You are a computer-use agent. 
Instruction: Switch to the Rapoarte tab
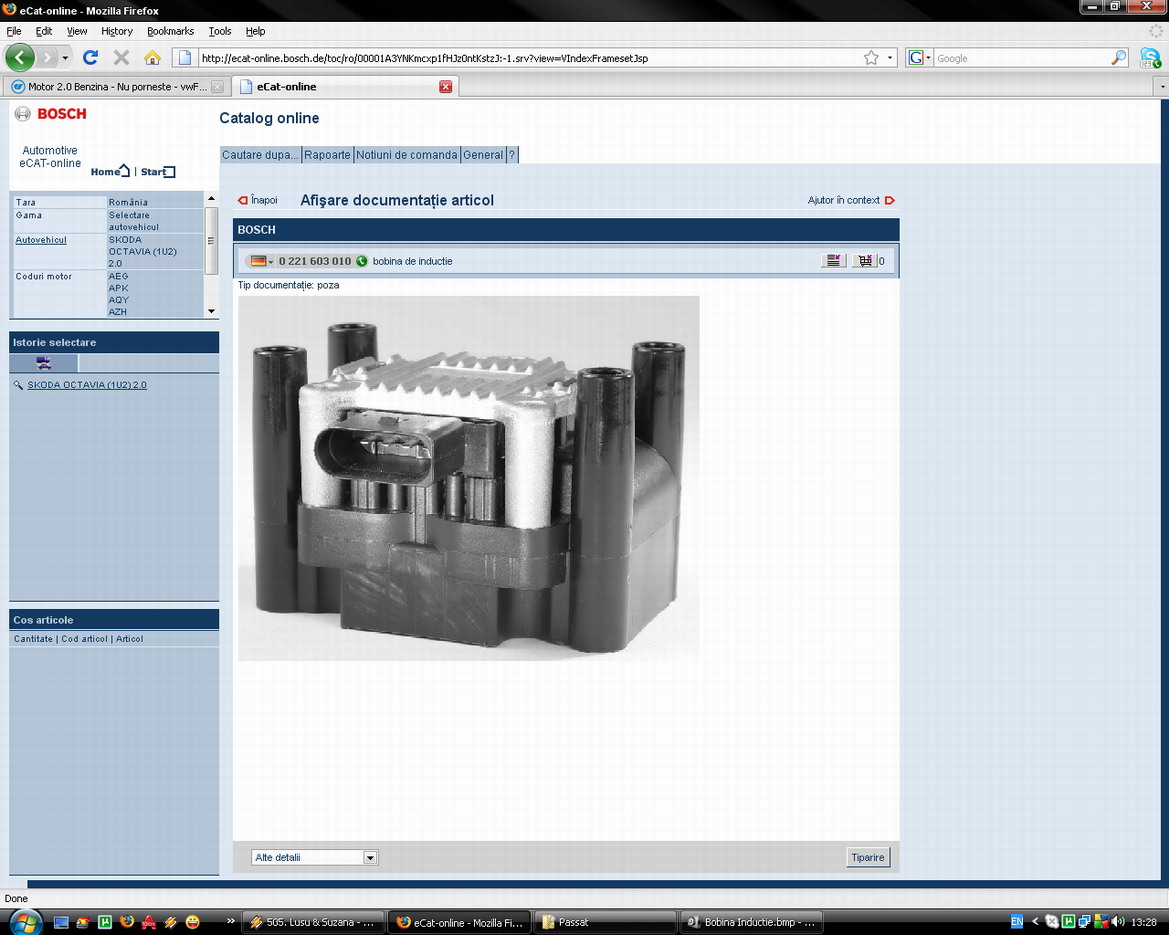(327, 155)
